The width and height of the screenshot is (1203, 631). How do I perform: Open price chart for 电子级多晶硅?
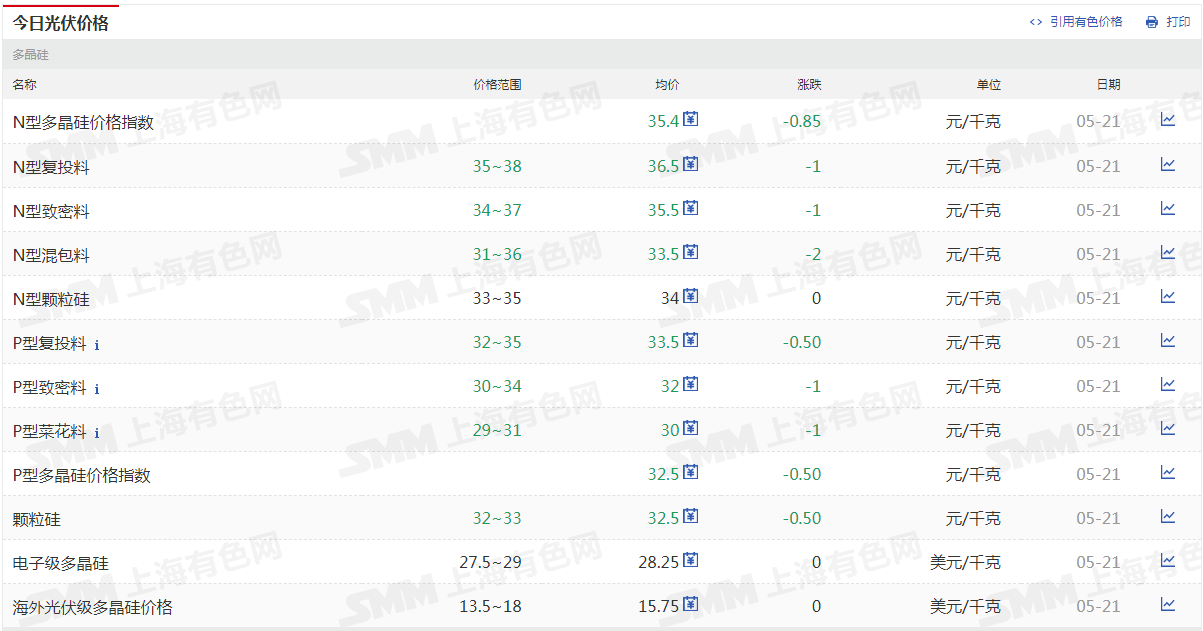[x=1168, y=560]
